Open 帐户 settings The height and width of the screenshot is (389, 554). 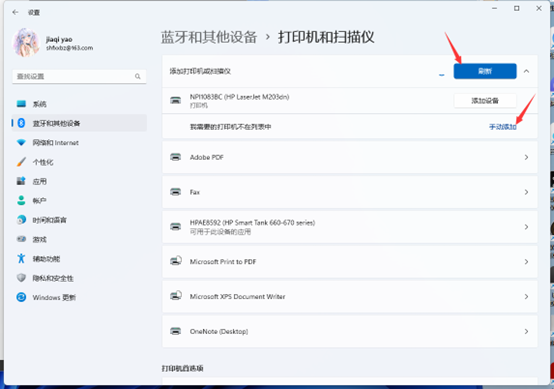coord(79,201)
